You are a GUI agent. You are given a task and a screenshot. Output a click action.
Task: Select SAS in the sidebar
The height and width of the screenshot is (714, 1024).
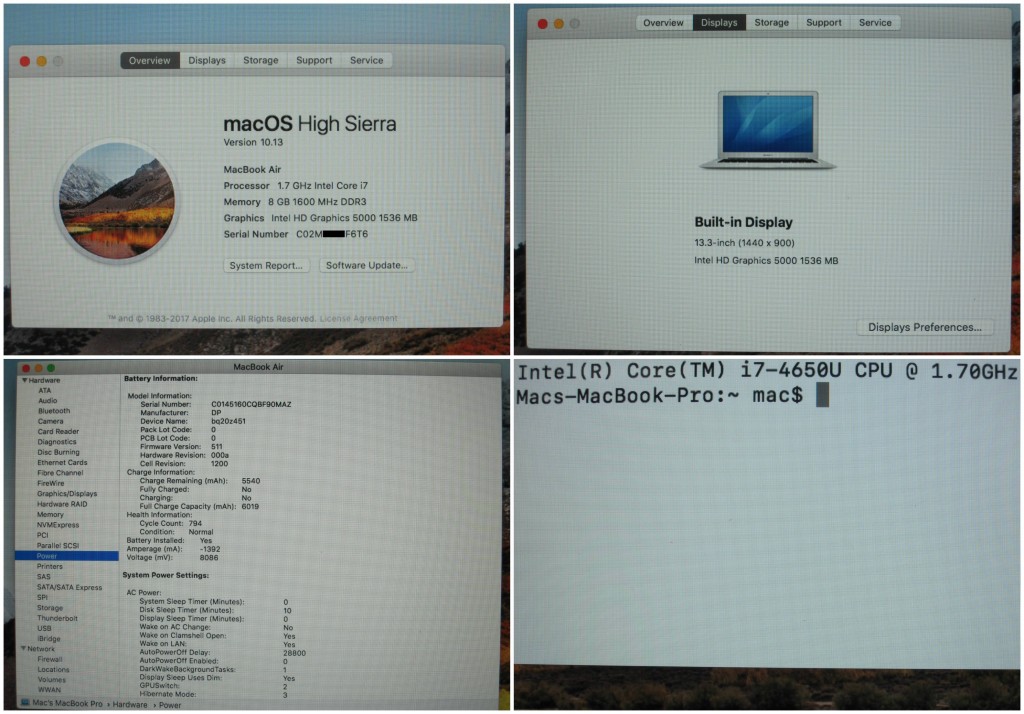click(44, 577)
